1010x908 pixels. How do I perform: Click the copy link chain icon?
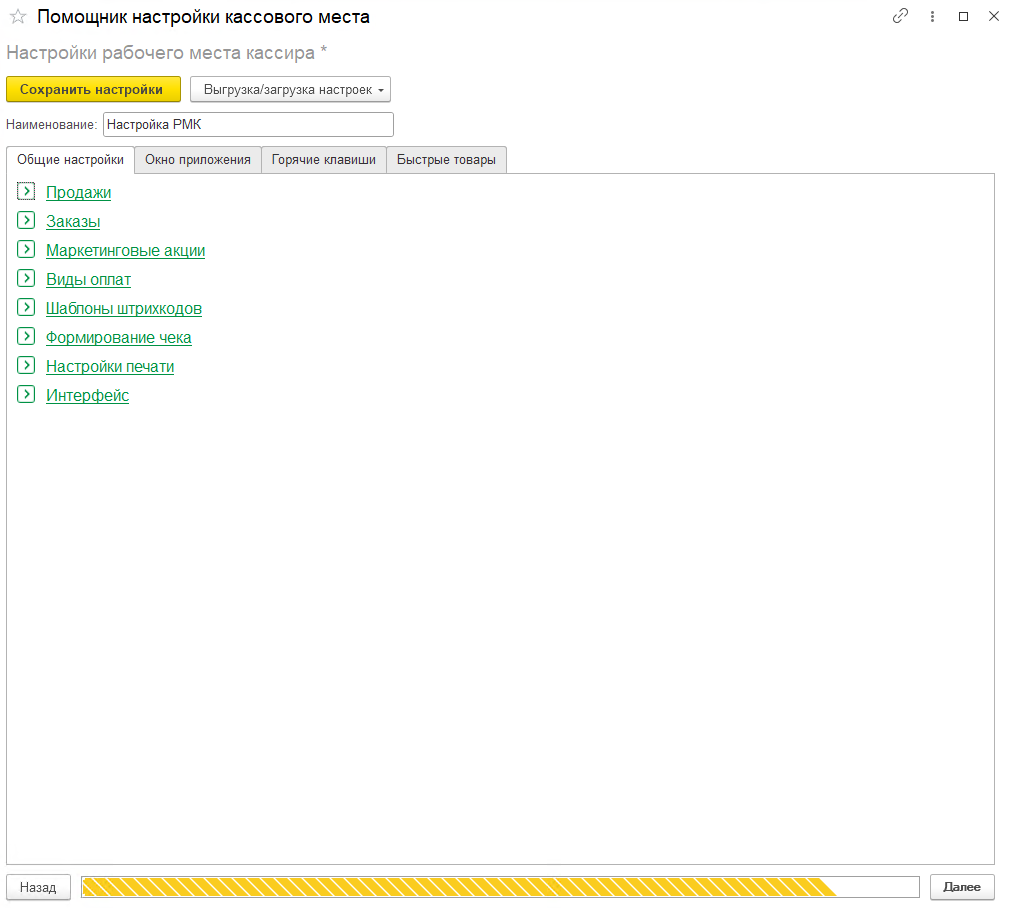900,17
